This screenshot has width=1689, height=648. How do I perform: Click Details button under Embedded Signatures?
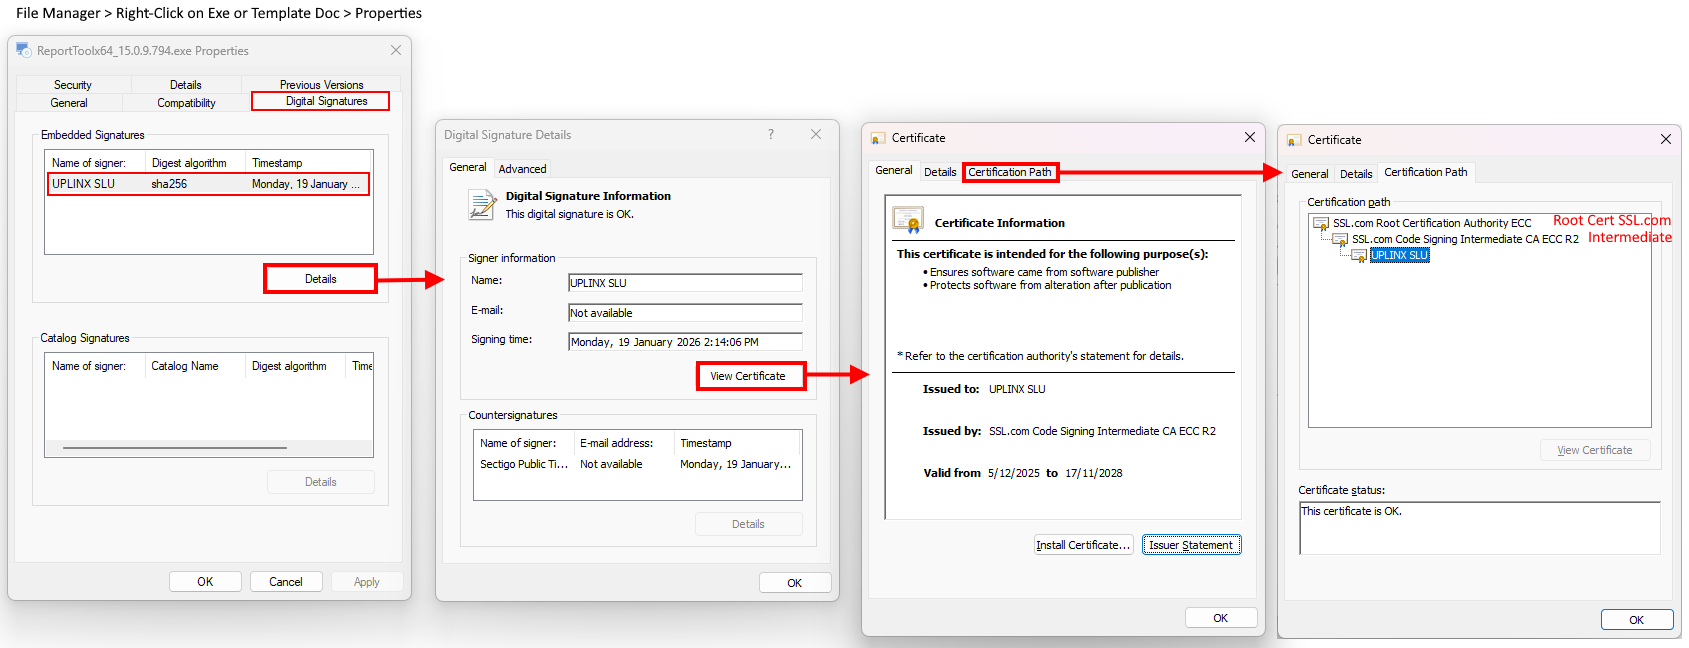click(320, 279)
